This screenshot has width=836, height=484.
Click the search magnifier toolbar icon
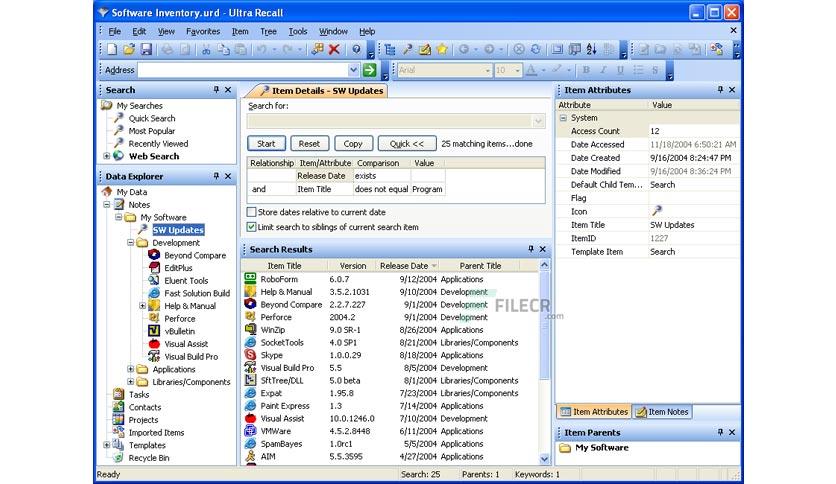click(407, 50)
